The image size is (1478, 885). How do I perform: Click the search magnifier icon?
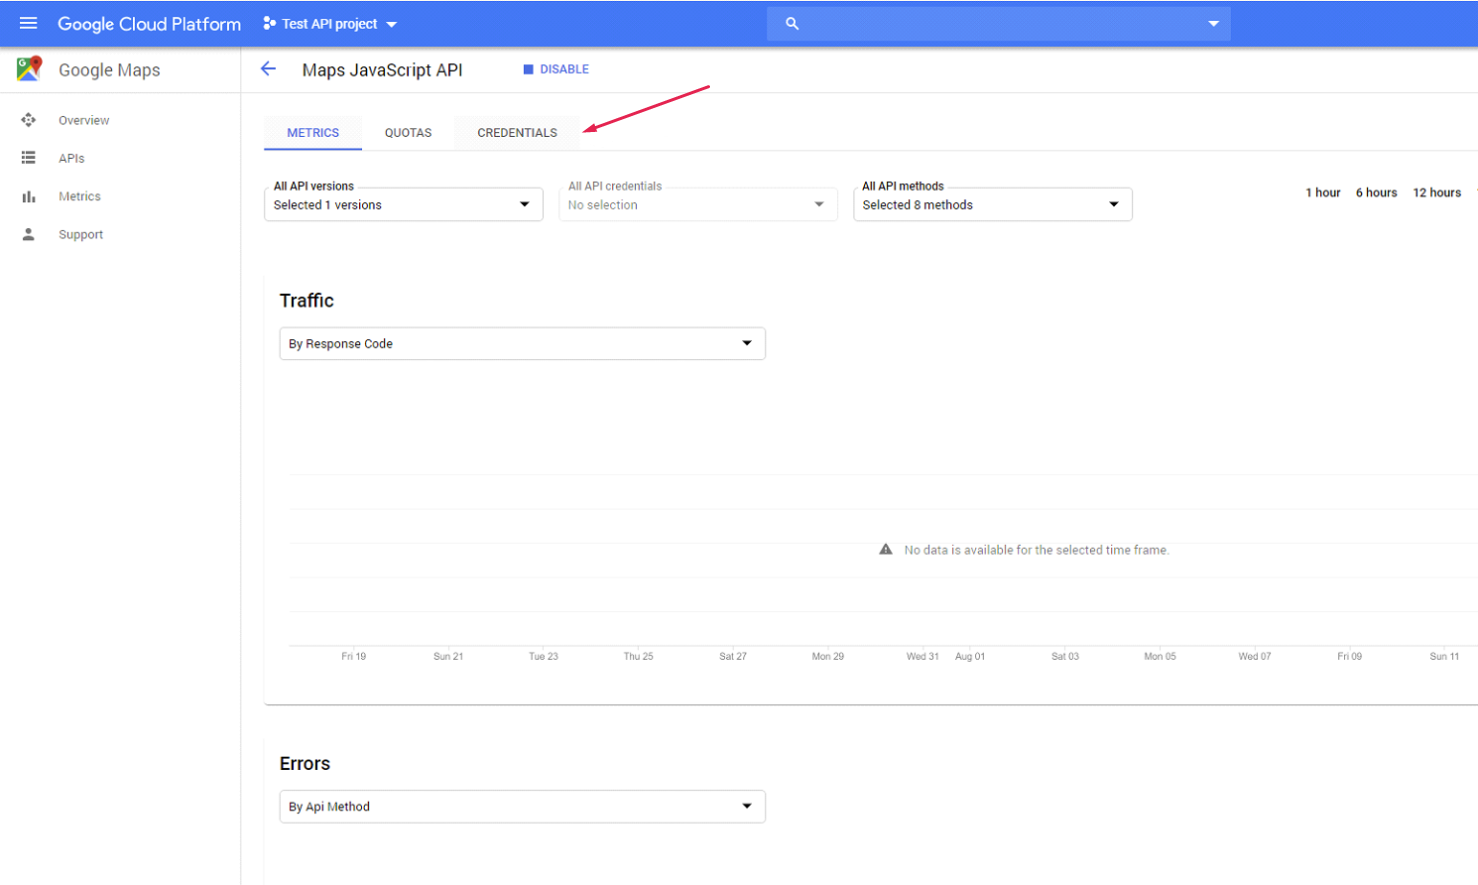point(792,23)
